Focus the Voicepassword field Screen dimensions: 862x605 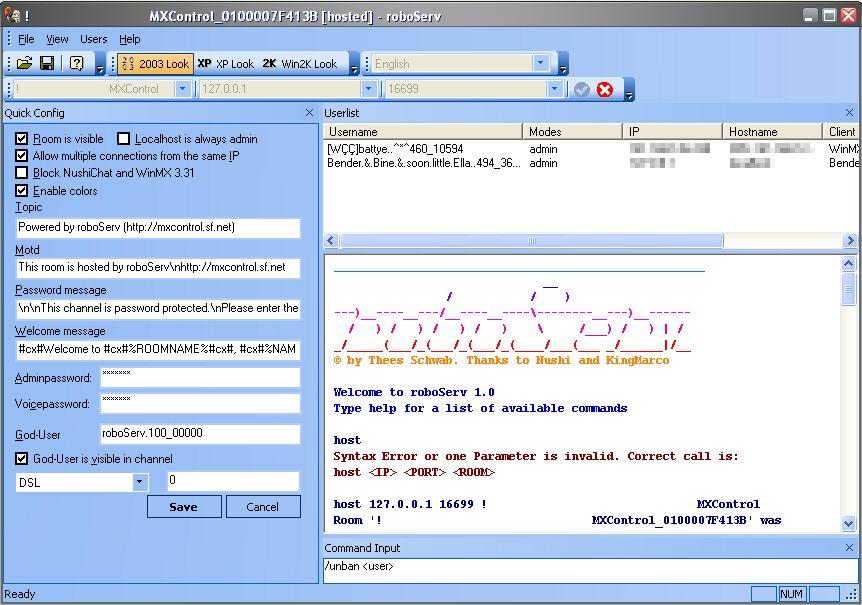tap(200, 403)
